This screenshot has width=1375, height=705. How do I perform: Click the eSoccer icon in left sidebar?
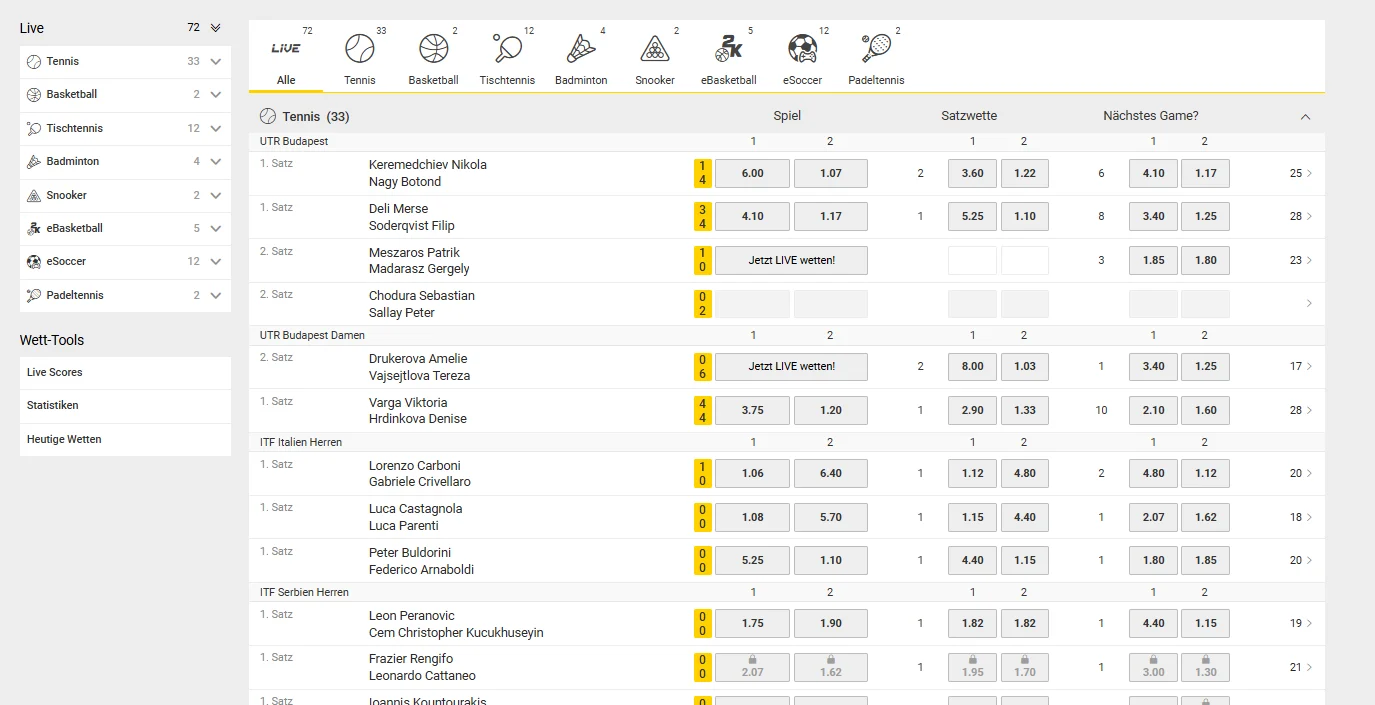tap(34, 262)
